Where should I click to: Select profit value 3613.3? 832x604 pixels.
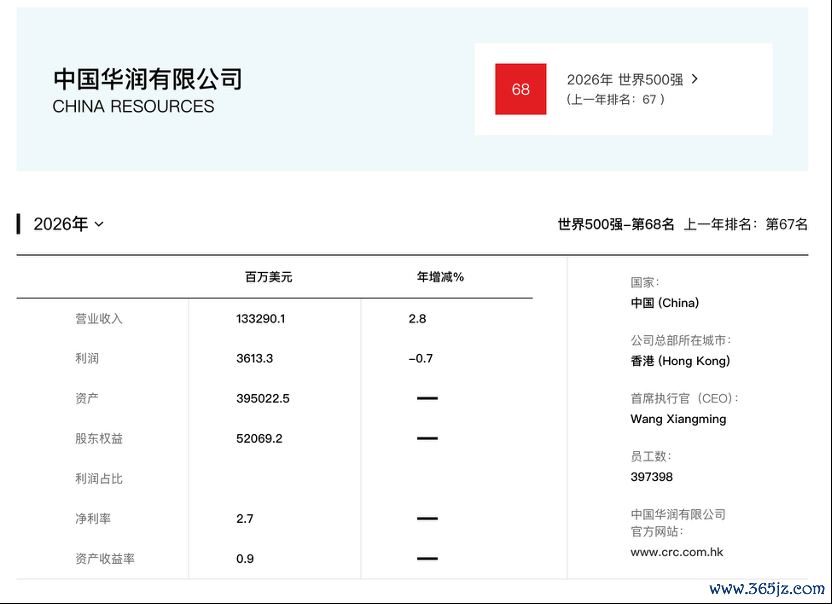pyautogui.click(x=254, y=358)
